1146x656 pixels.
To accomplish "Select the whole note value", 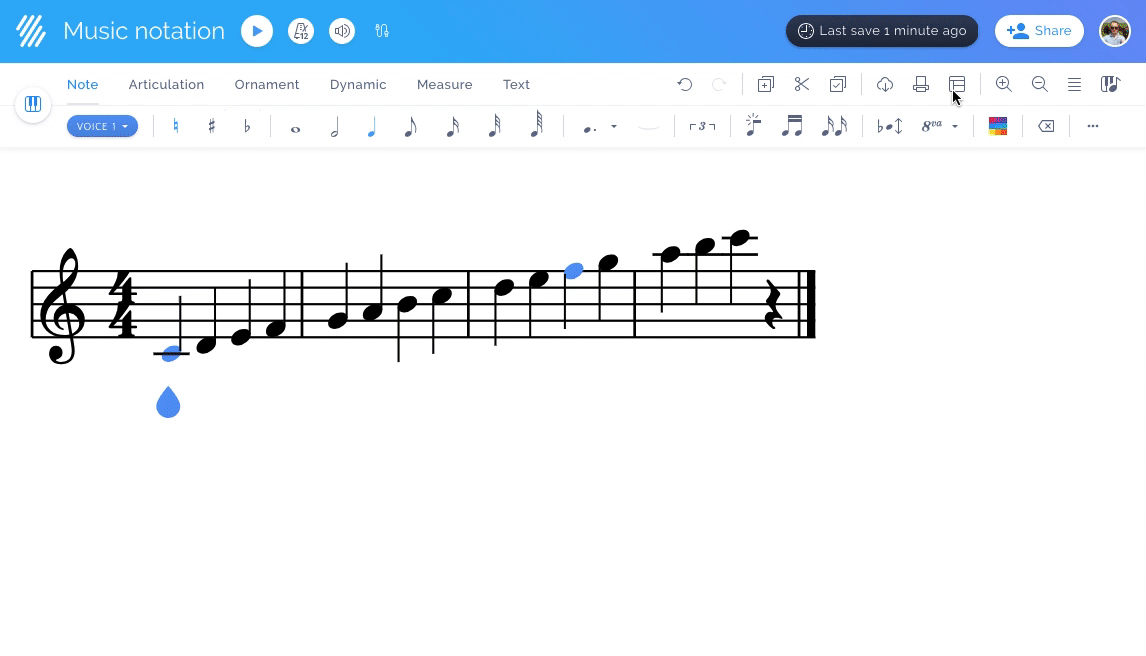I will 295,126.
